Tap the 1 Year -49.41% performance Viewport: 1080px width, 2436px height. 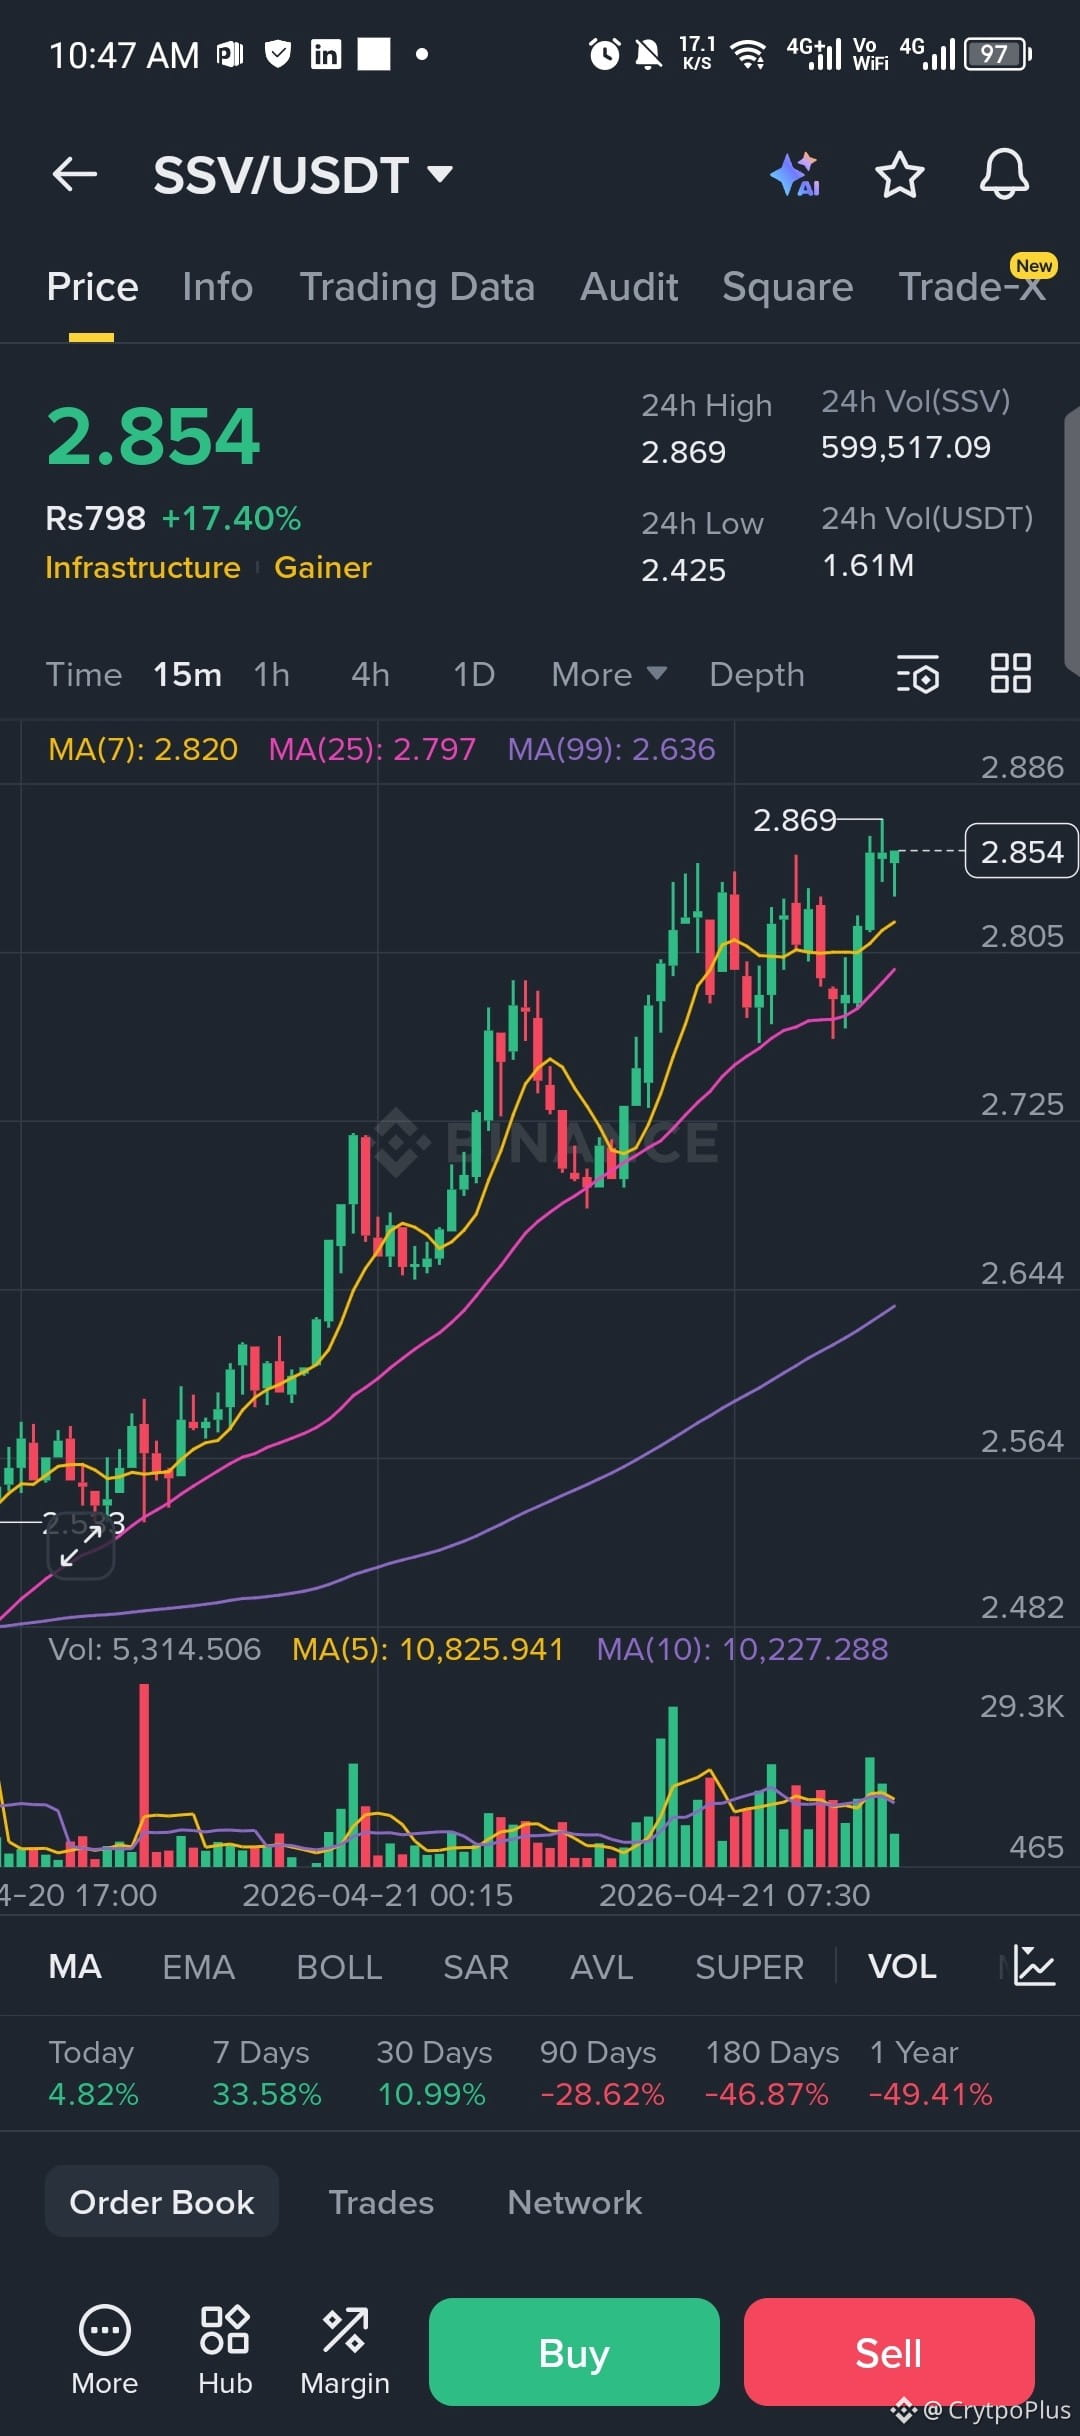coord(931,2072)
